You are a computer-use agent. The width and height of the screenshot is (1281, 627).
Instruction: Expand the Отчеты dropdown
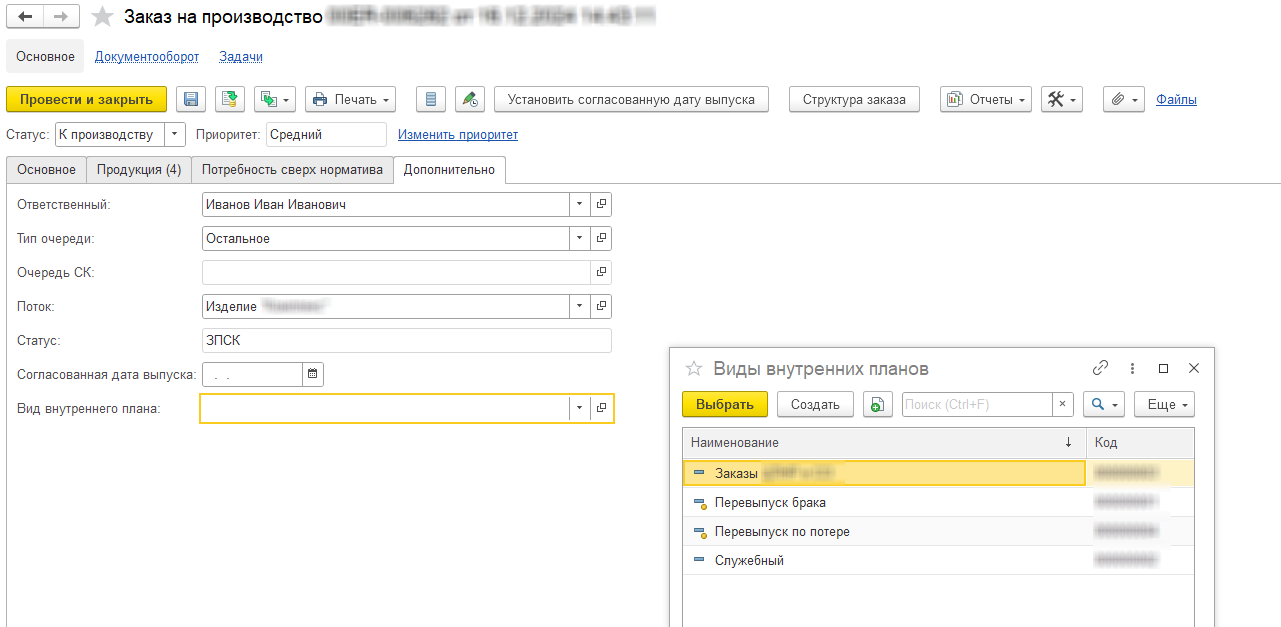pyautogui.click(x=985, y=99)
